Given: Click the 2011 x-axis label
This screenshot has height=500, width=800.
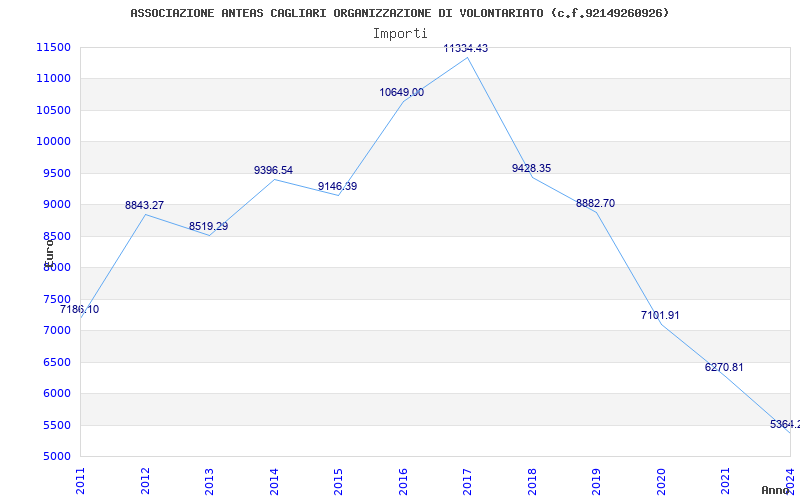Looking at the screenshot, I should tap(81, 481).
